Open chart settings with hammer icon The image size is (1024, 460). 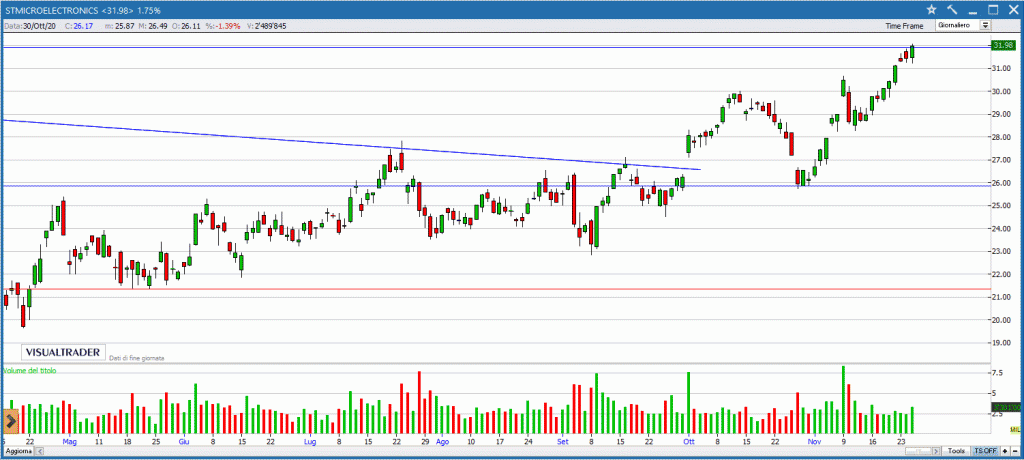tap(952, 9)
